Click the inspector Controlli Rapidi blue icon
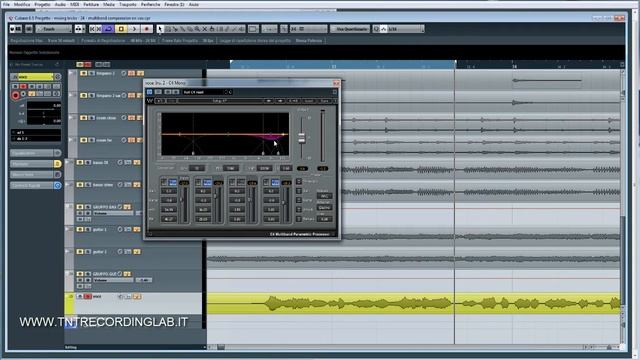 pyautogui.click(x=58, y=185)
